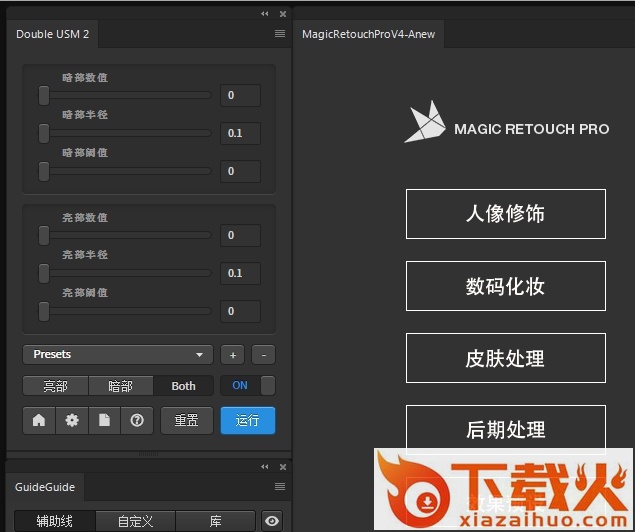Open the Presets dropdown
Image resolution: width=635 pixels, height=532 pixels.
coord(118,355)
